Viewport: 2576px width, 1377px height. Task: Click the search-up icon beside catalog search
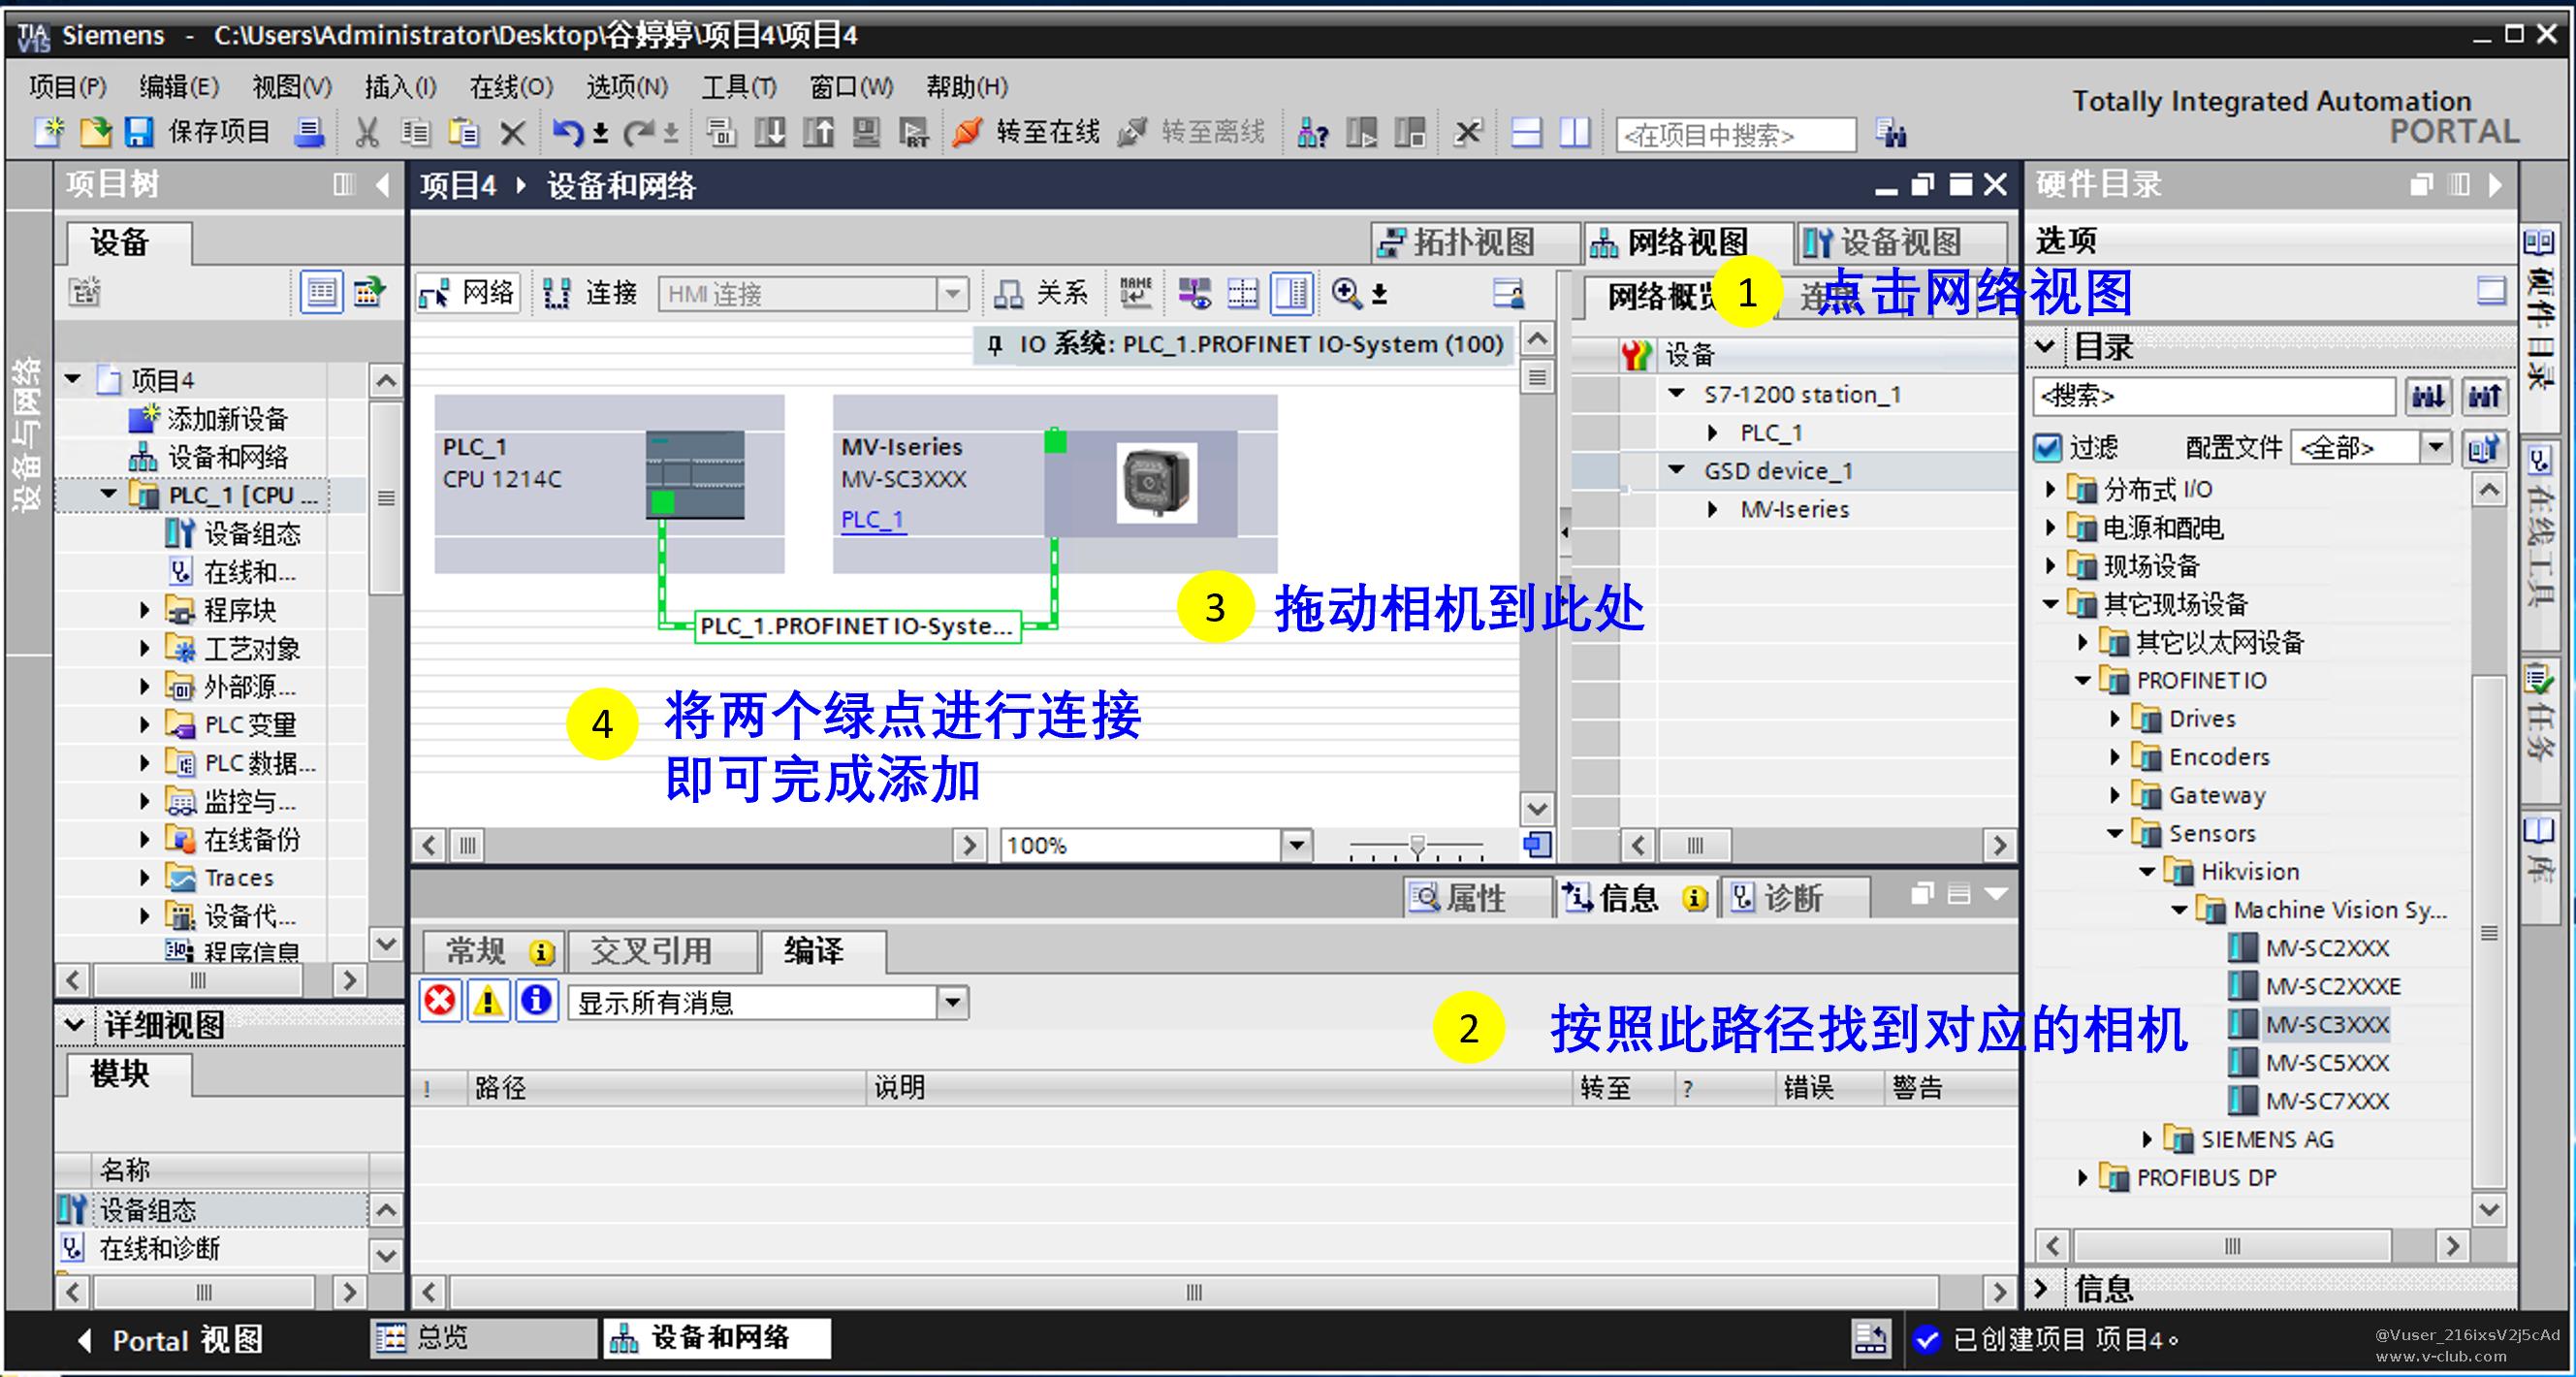[x=2485, y=396]
